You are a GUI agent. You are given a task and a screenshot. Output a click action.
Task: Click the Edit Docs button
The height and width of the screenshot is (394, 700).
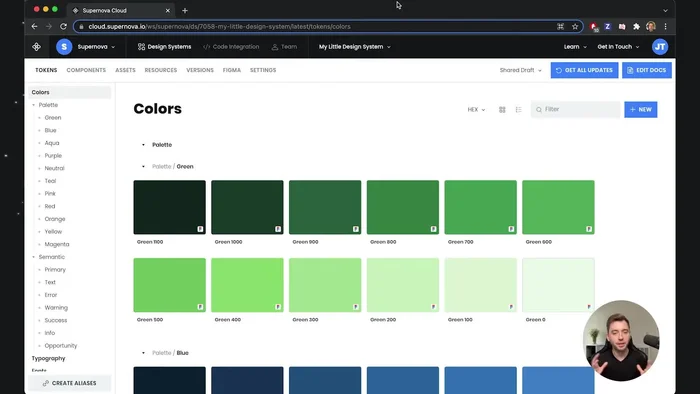coord(647,70)
